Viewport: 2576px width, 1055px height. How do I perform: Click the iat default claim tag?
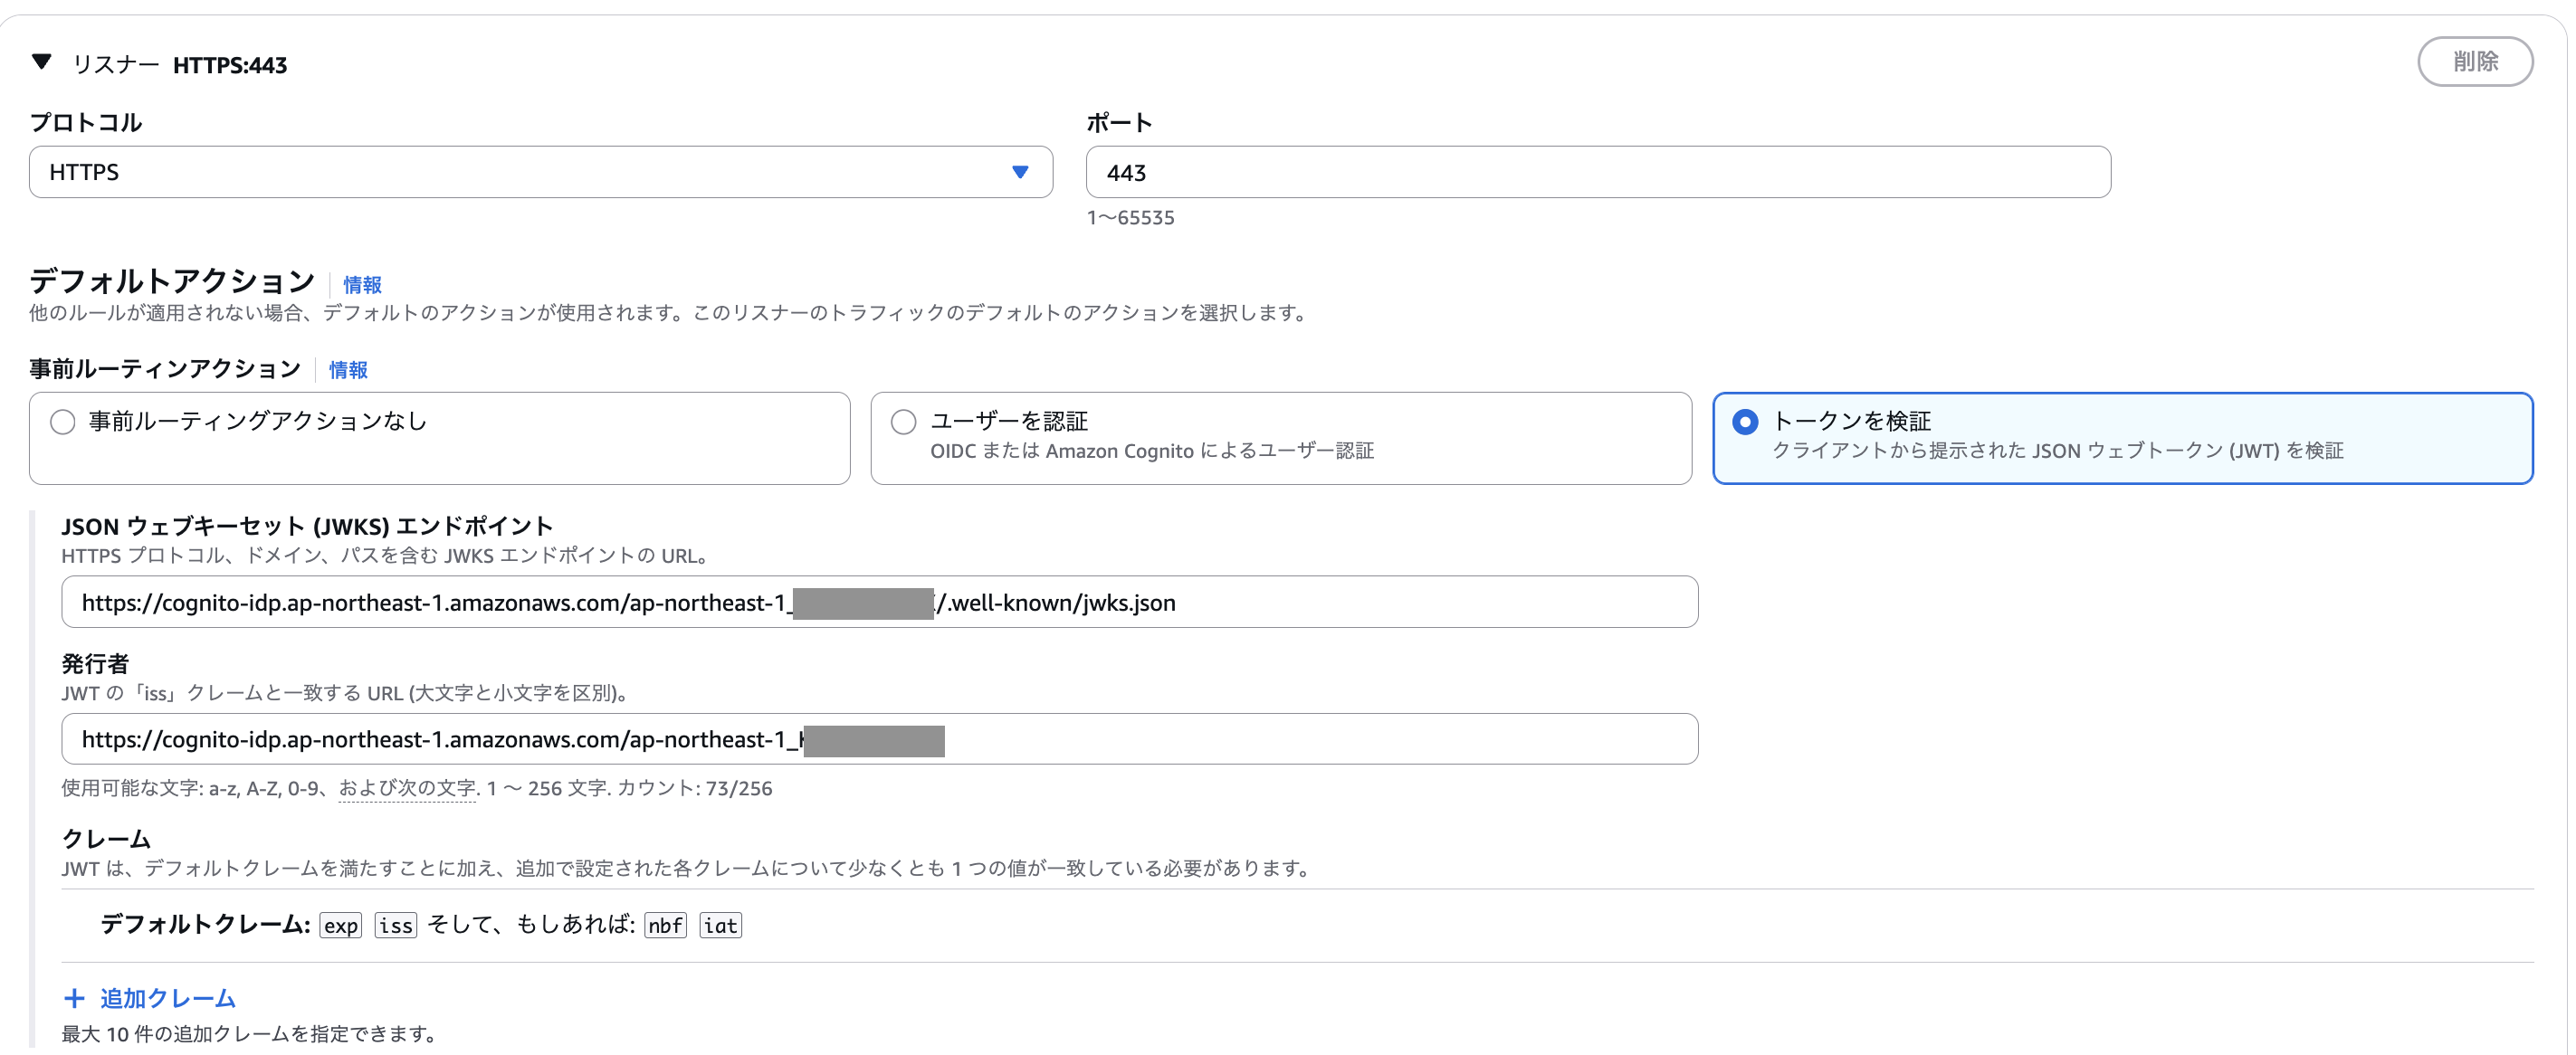tap(720, 926)
